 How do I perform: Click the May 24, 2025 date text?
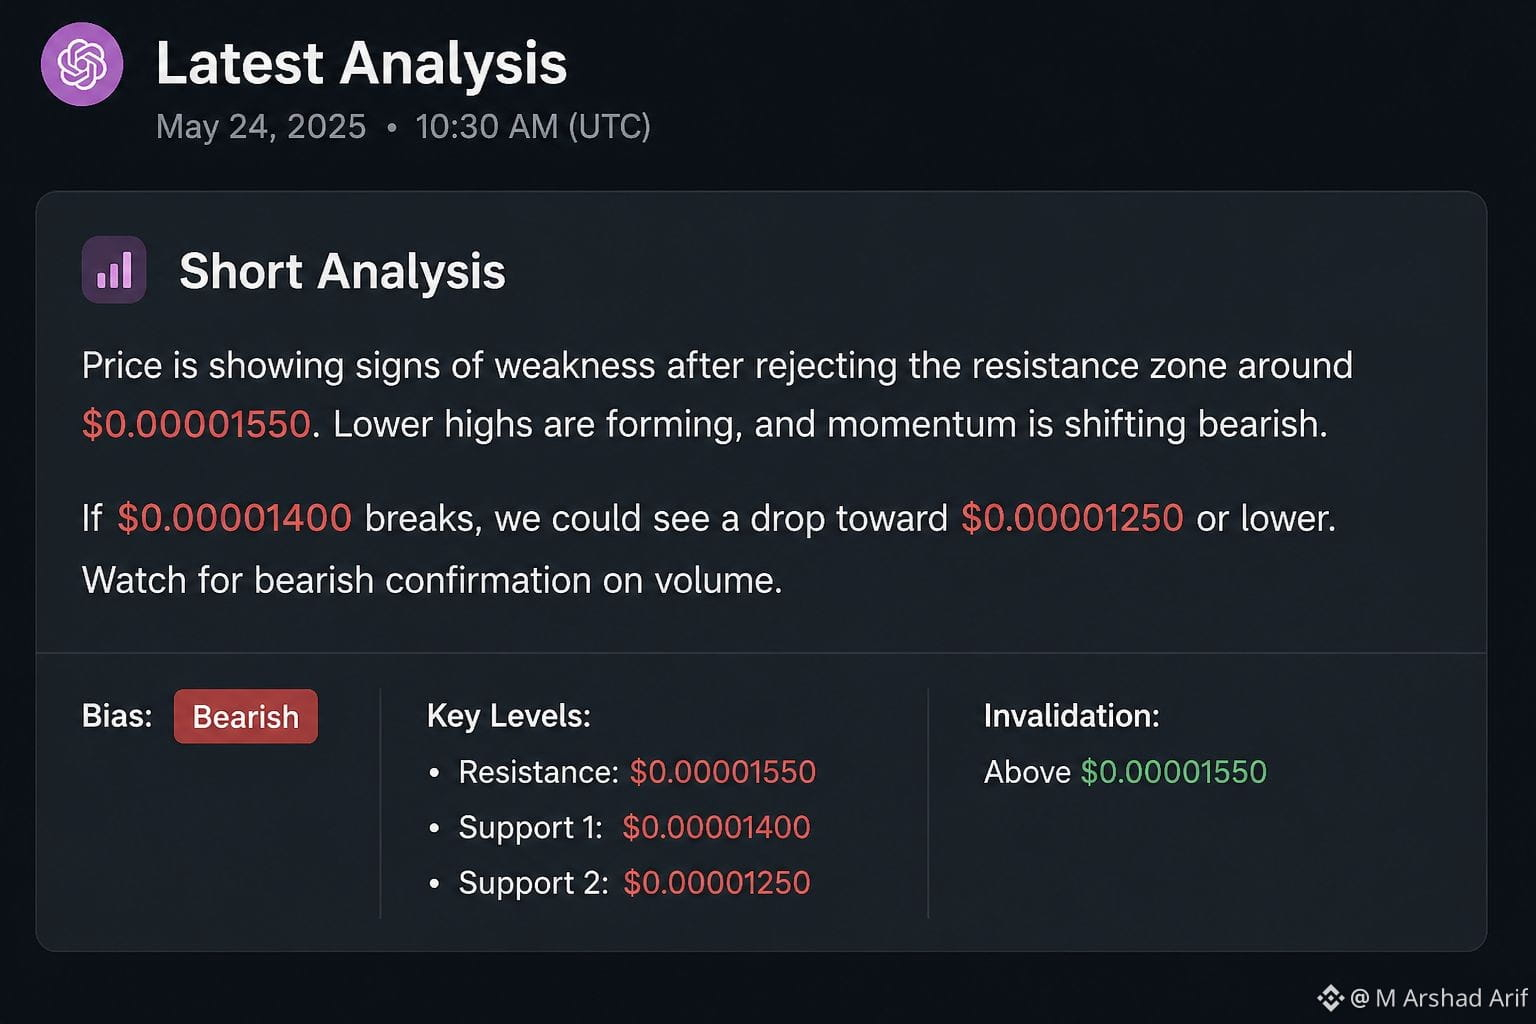click(x=261, y=127)
